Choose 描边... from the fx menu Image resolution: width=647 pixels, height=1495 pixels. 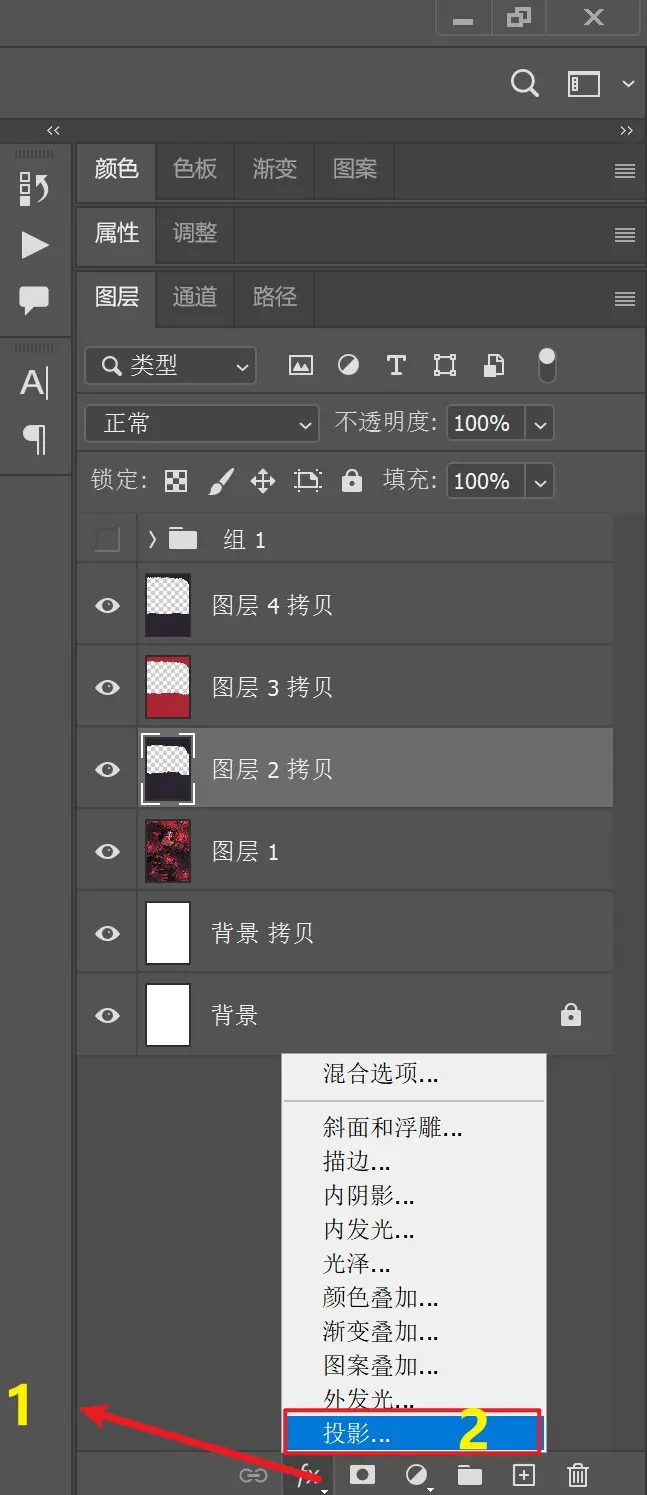(414, 1162)
